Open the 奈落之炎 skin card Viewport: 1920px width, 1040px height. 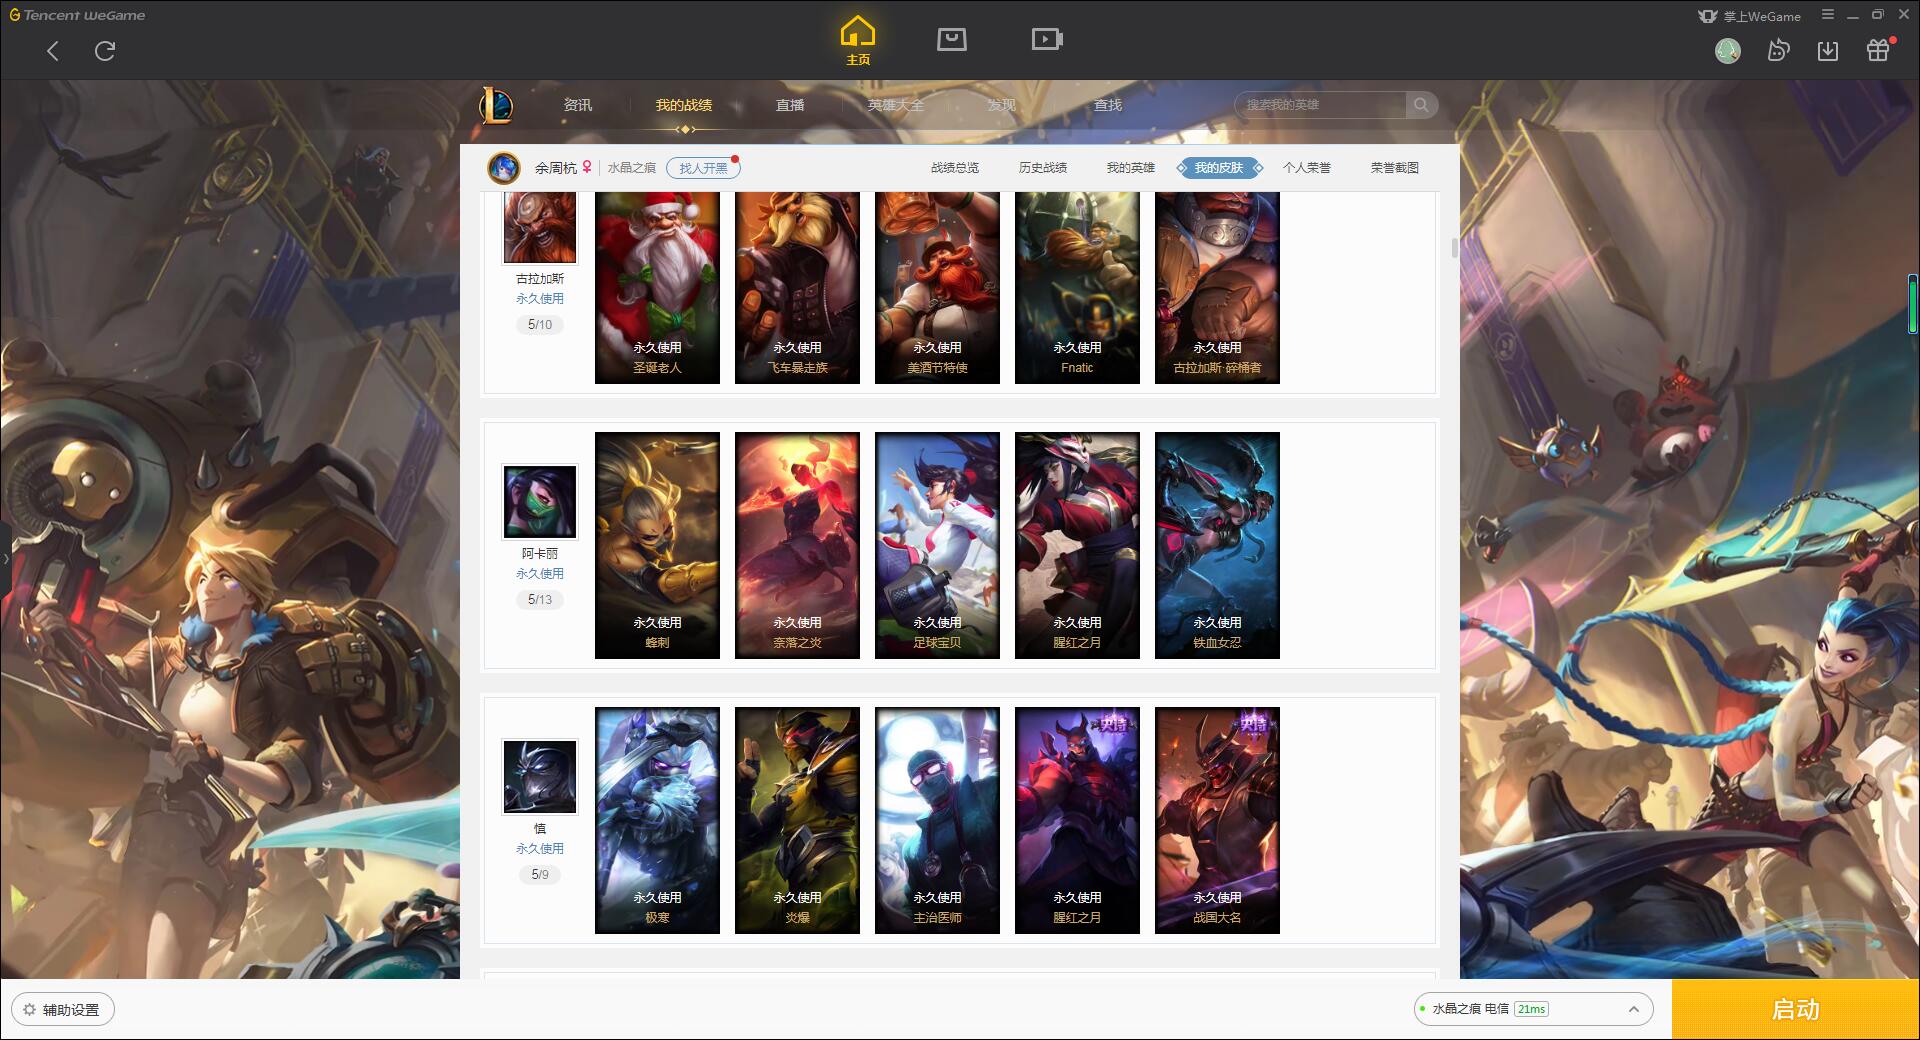pos(797,545)
